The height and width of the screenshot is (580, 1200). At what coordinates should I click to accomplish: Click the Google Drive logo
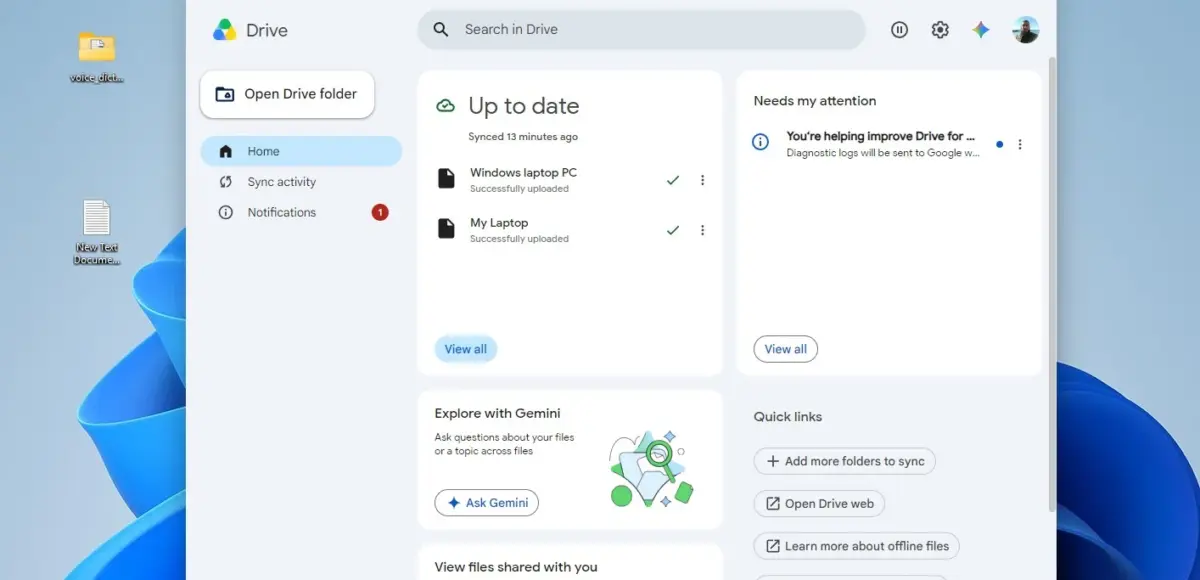pos(224,30)
